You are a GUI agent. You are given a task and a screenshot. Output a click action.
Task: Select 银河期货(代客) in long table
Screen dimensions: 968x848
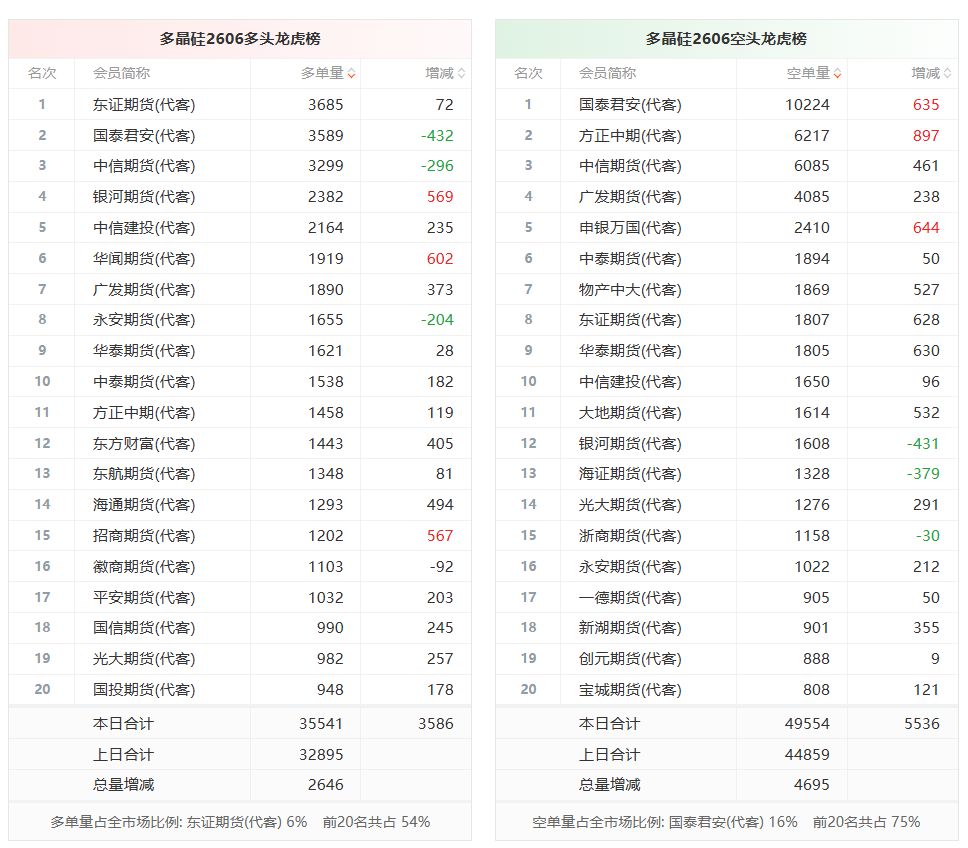(144, 196)
